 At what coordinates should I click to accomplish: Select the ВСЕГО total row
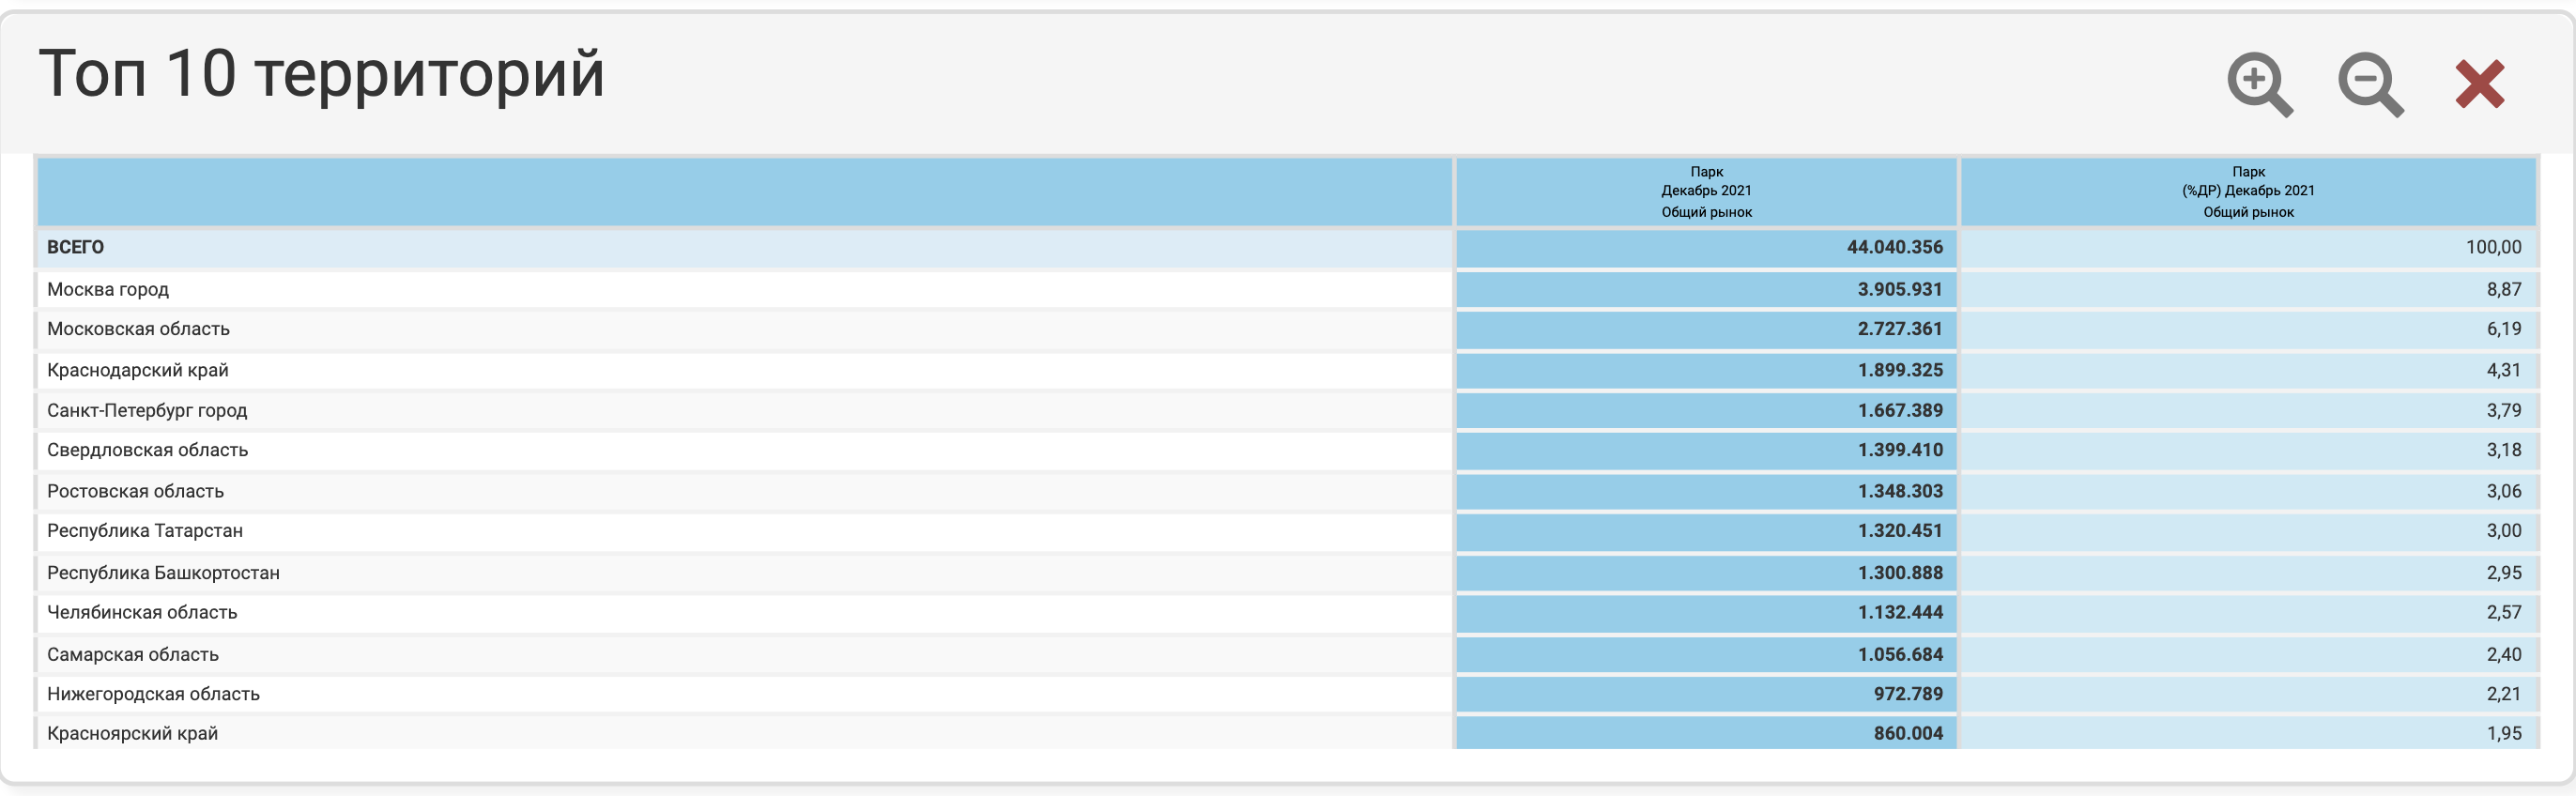pyautogui.click(x=76, y=248)
